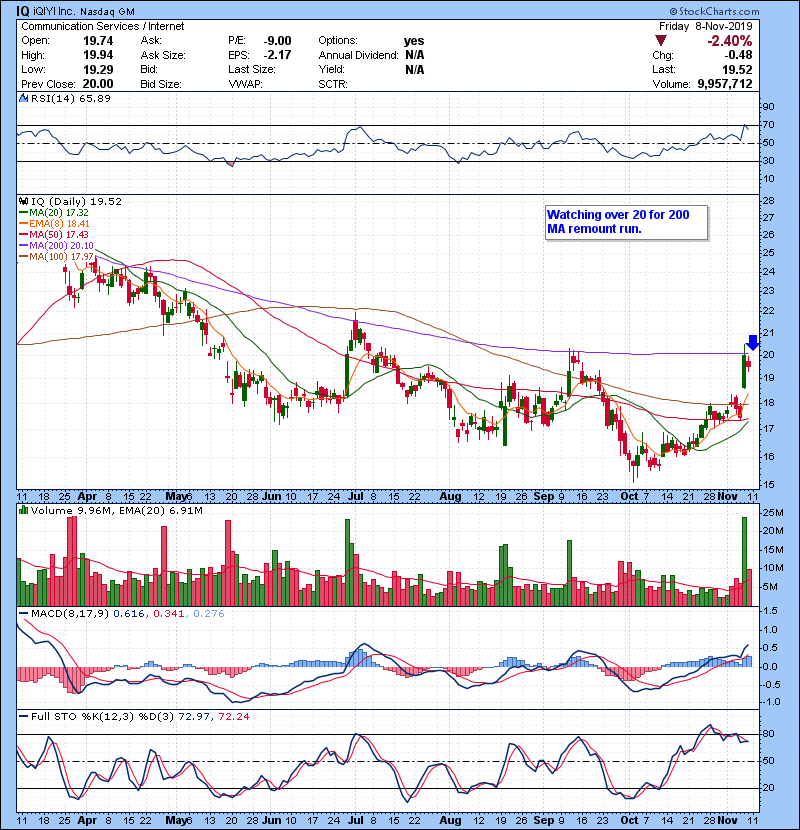Click the EMA(8) 18.41 legend entry
The width and height of the screenshot is (800, 830).
click(54, 224)
